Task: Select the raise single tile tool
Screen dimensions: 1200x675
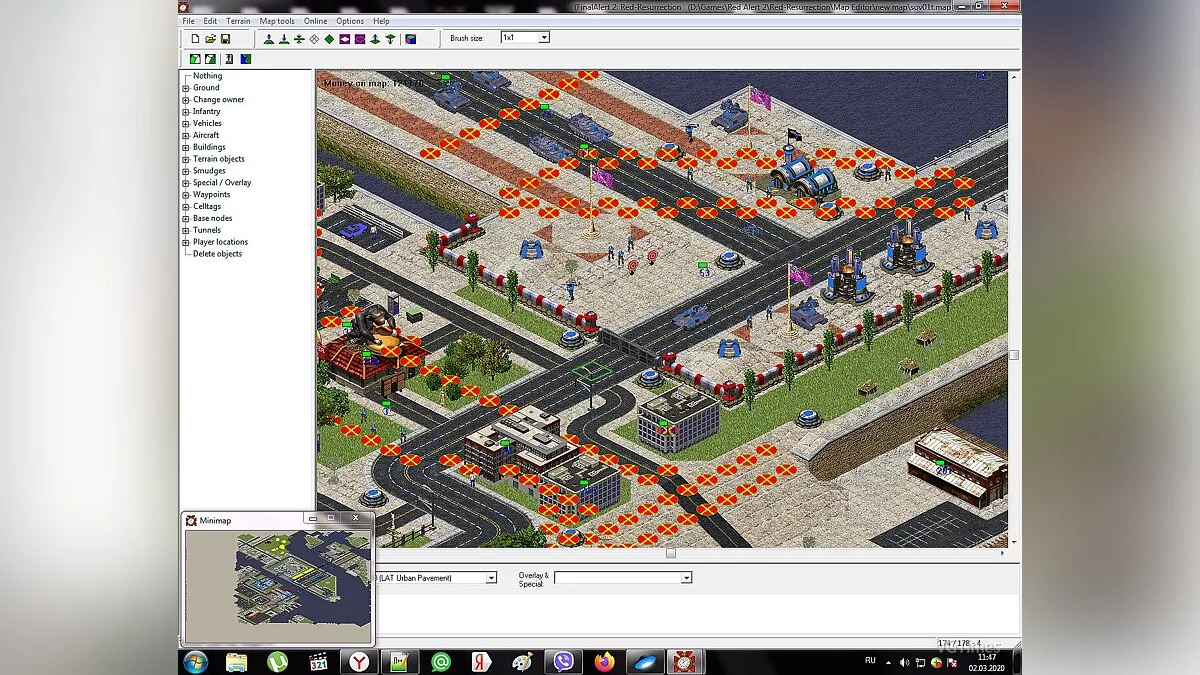Action: click(x=375, y=39)
